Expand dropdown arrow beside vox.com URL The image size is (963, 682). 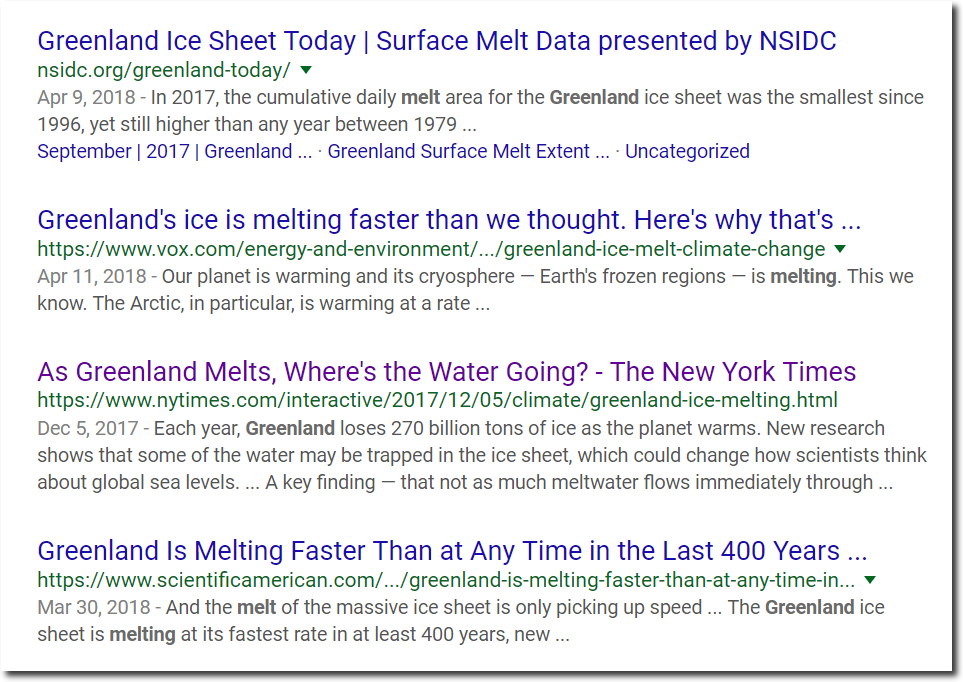tap(840, 249)
